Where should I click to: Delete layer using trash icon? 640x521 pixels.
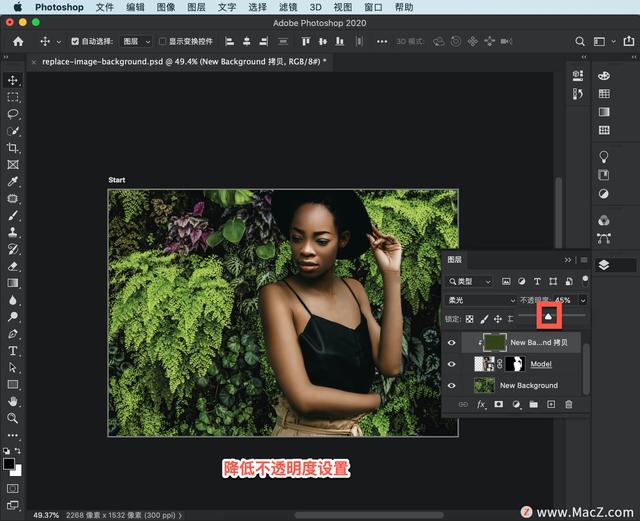coord(569,404)
